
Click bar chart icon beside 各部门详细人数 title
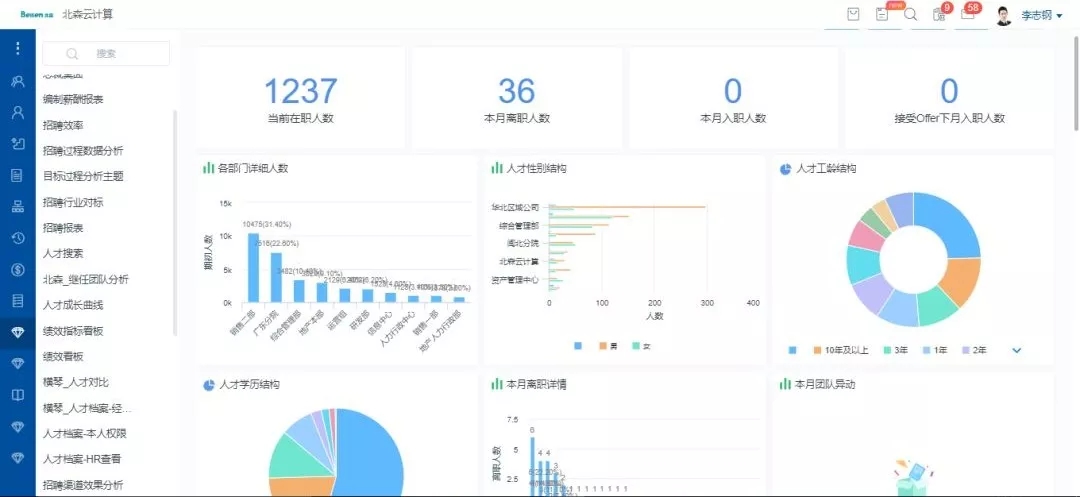point(208,168)
